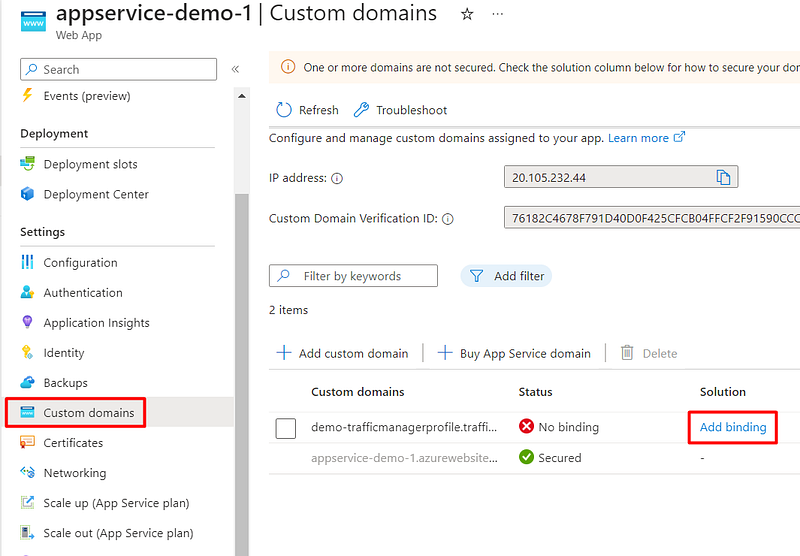800x556 pixels.
Task: Click the Add binding link
Action: tap(733, 427)
